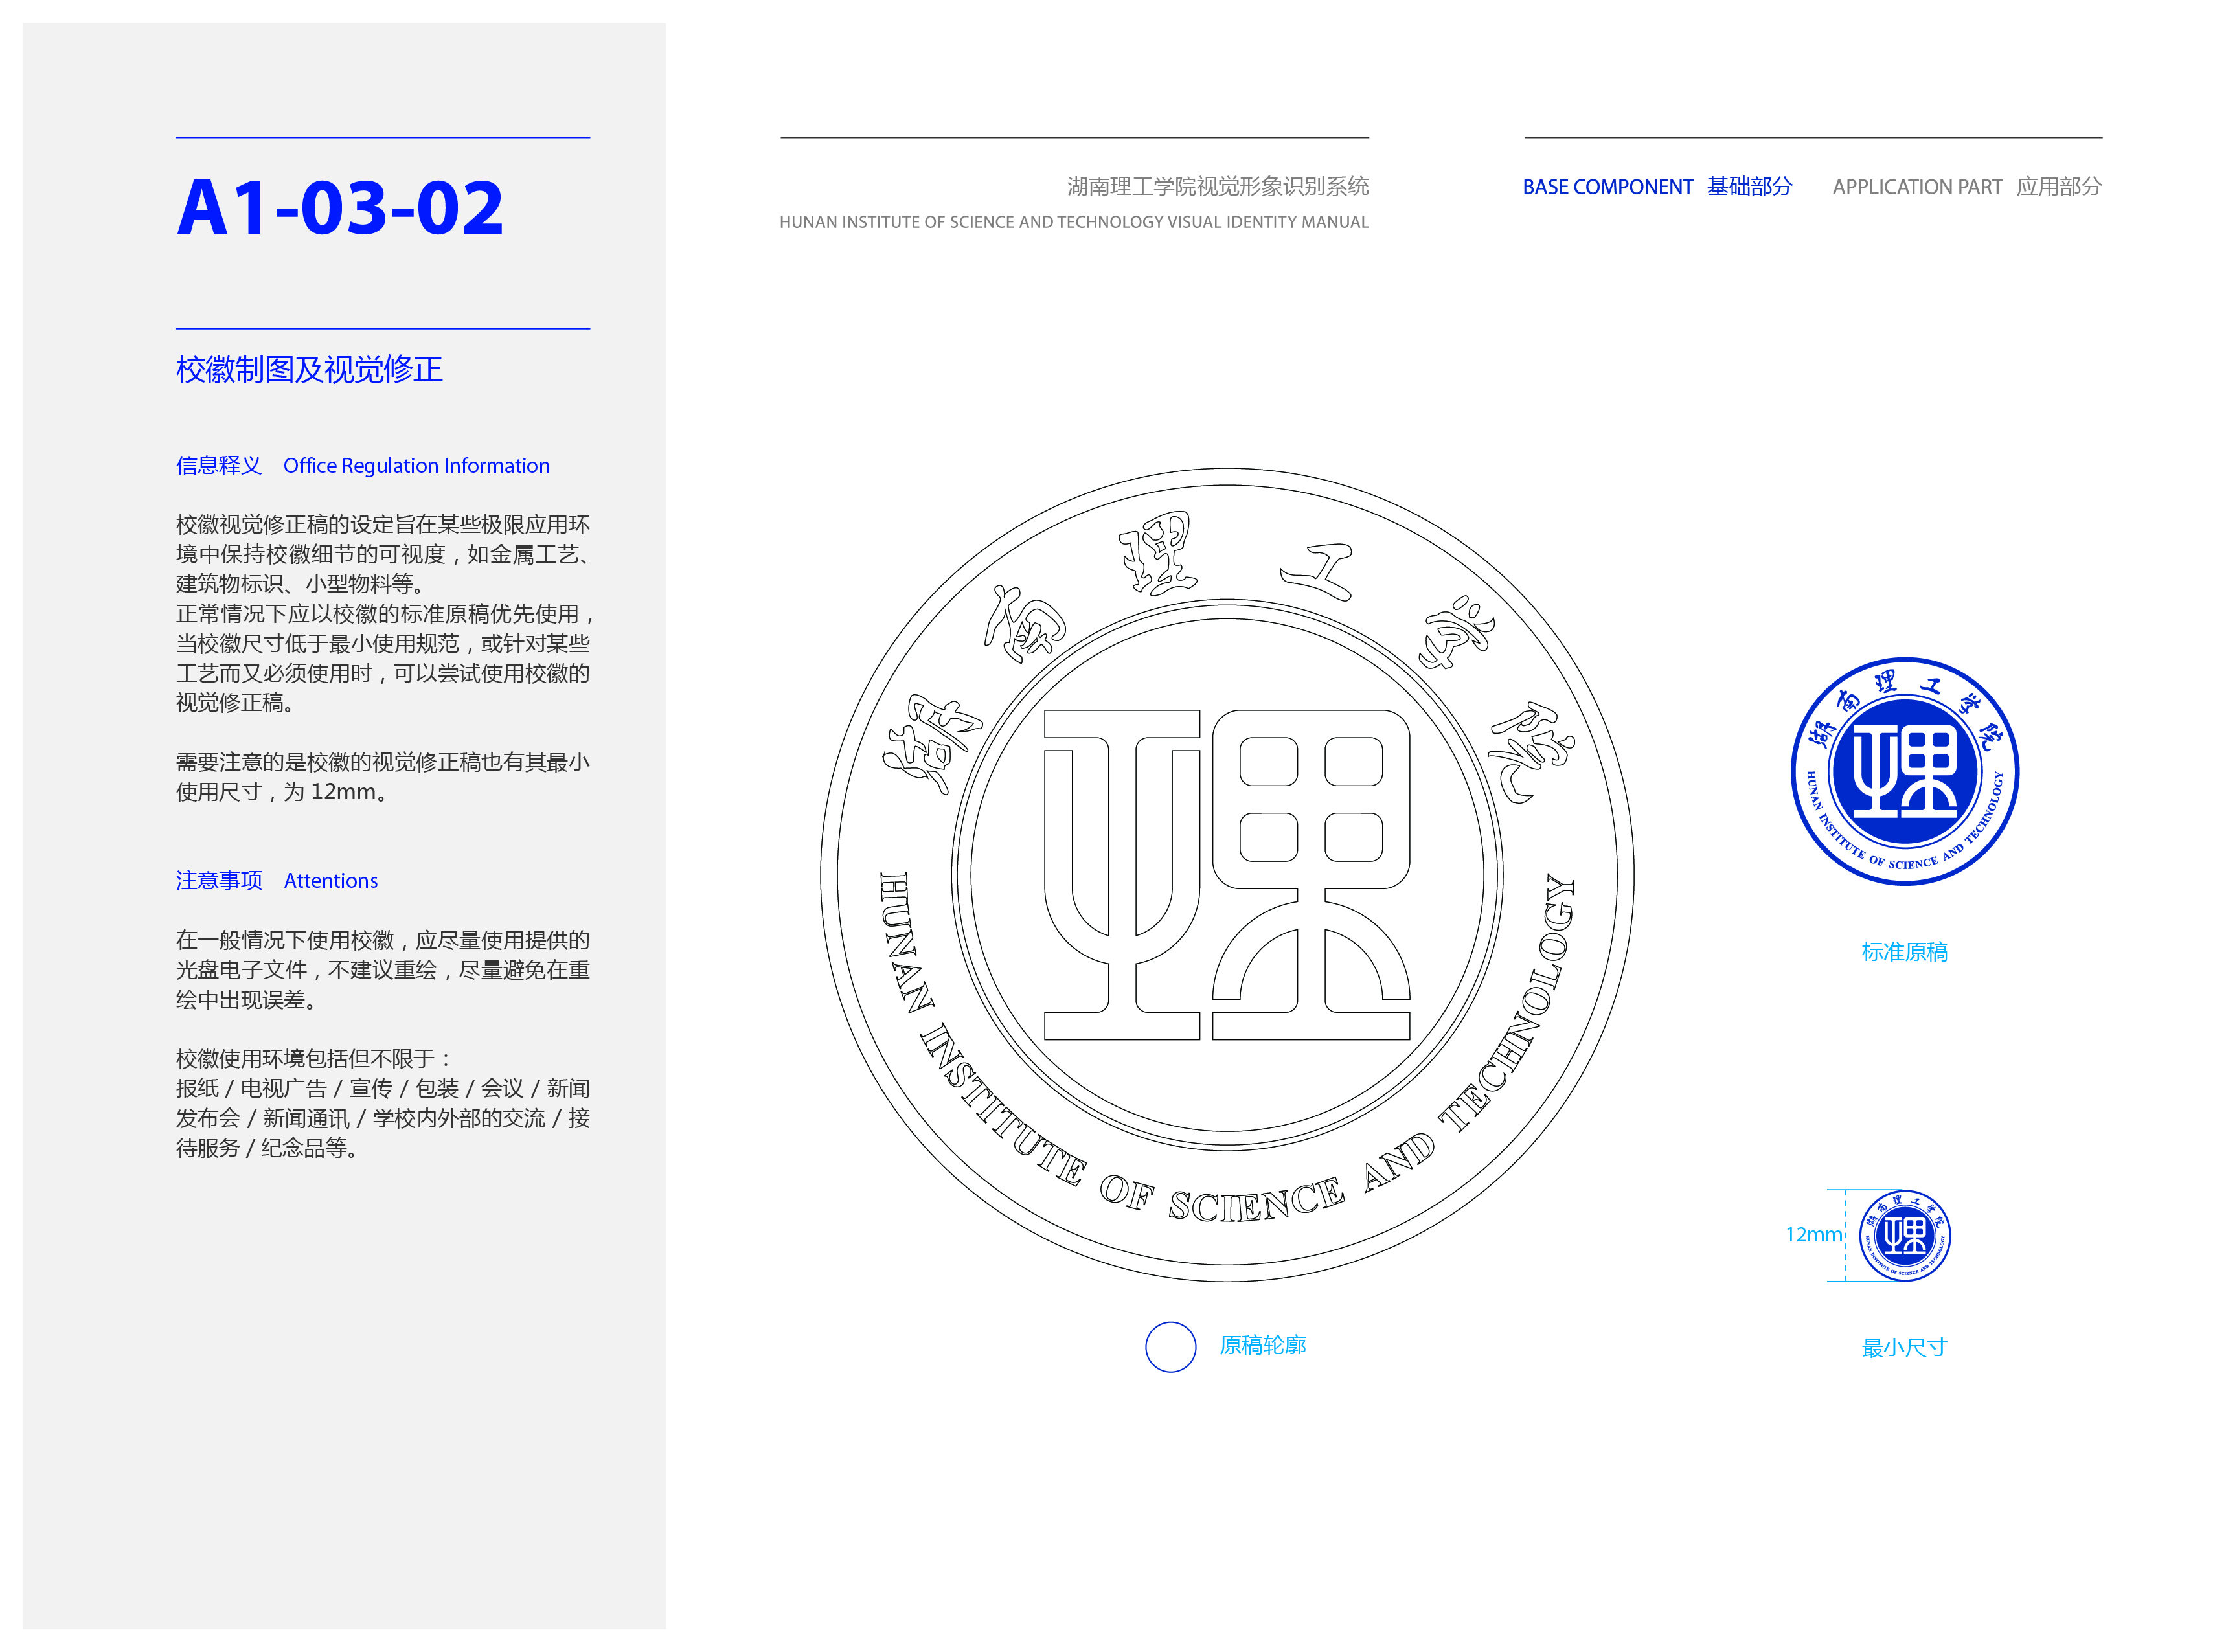Click the blue circle outline legend marker
Screen dimensions: 2226x1652
1170,1347
